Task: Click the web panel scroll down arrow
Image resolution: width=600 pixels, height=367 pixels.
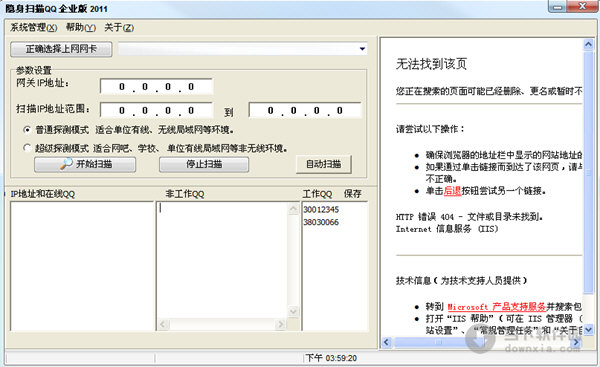Action: click(x=589, y=329)
